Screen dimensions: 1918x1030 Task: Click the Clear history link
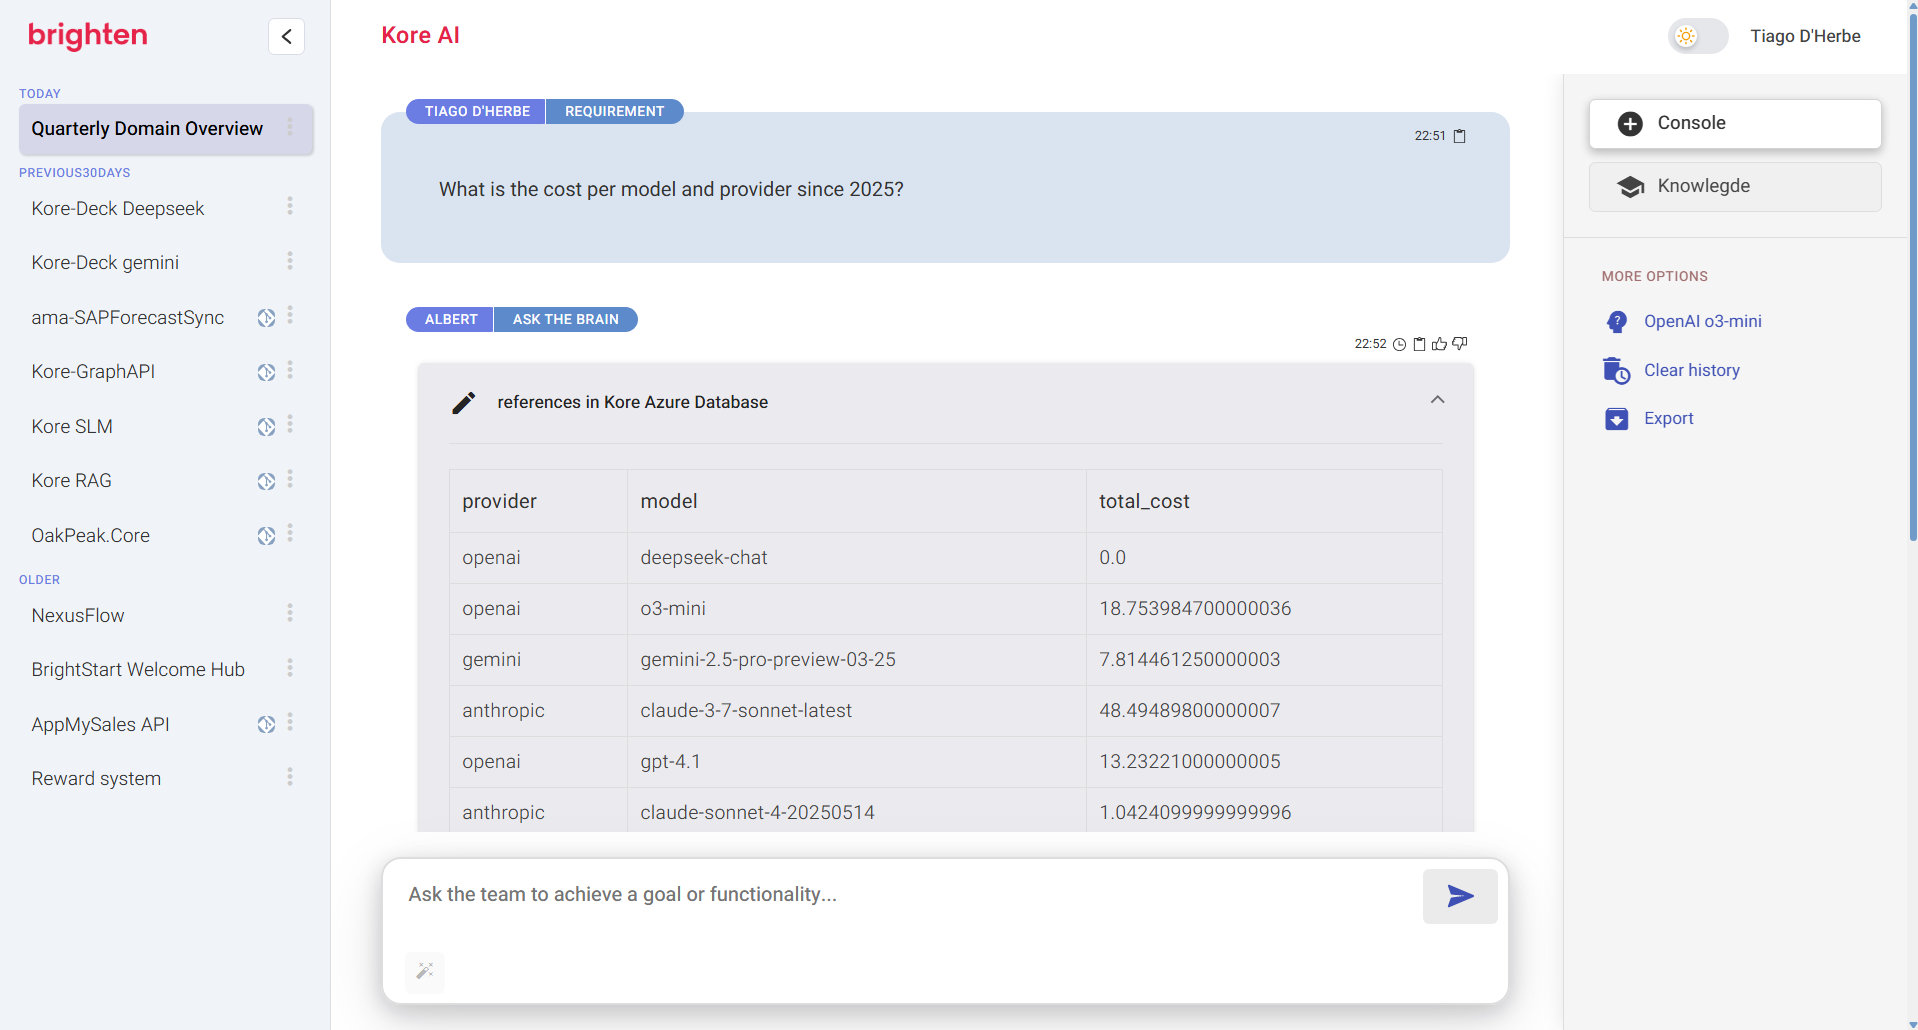coord(1692,371)
